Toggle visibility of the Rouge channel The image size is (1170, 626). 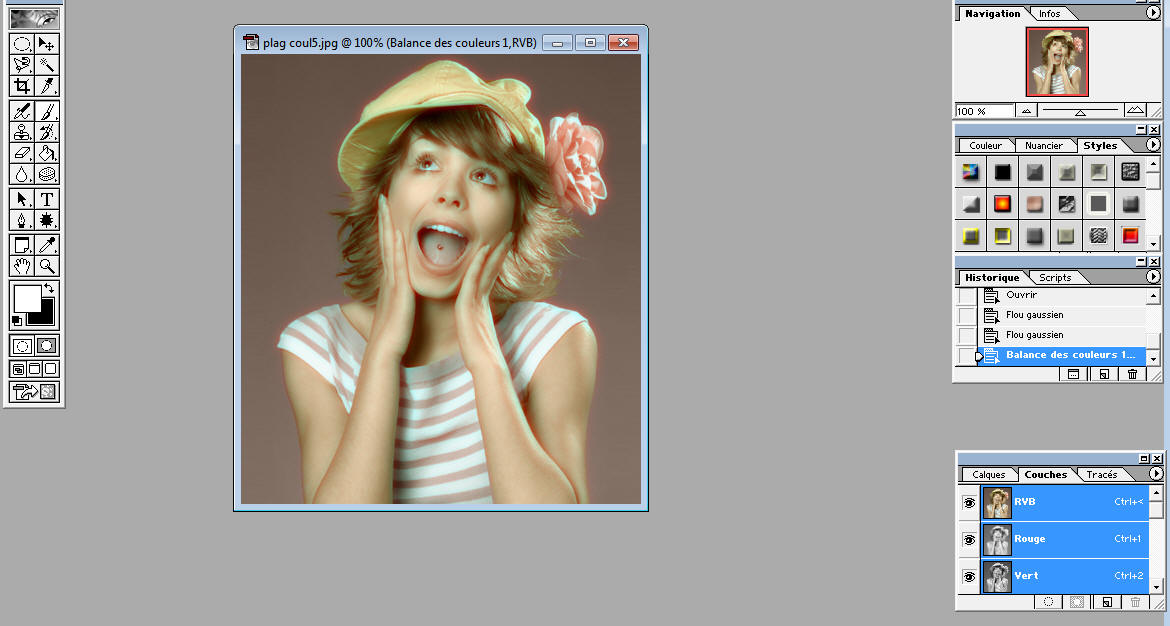(969, 539)
